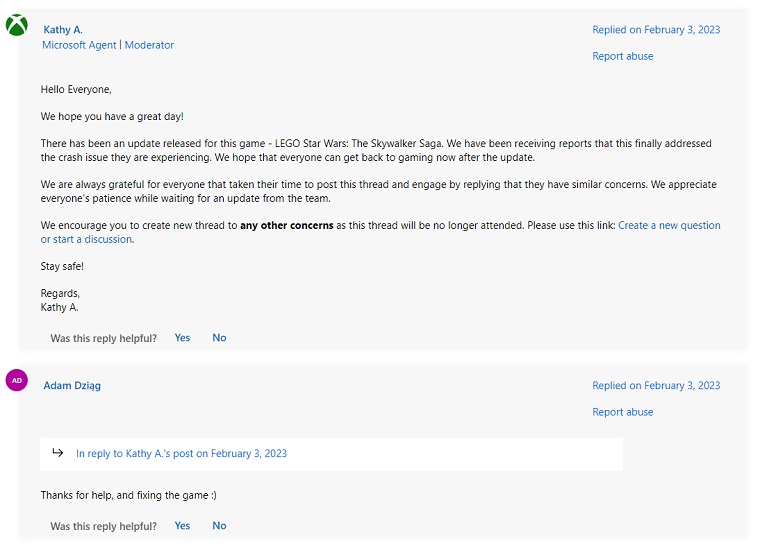760x548 pixels.
Task: Follow the 'Create a new question' link
Action: point(669,225)
